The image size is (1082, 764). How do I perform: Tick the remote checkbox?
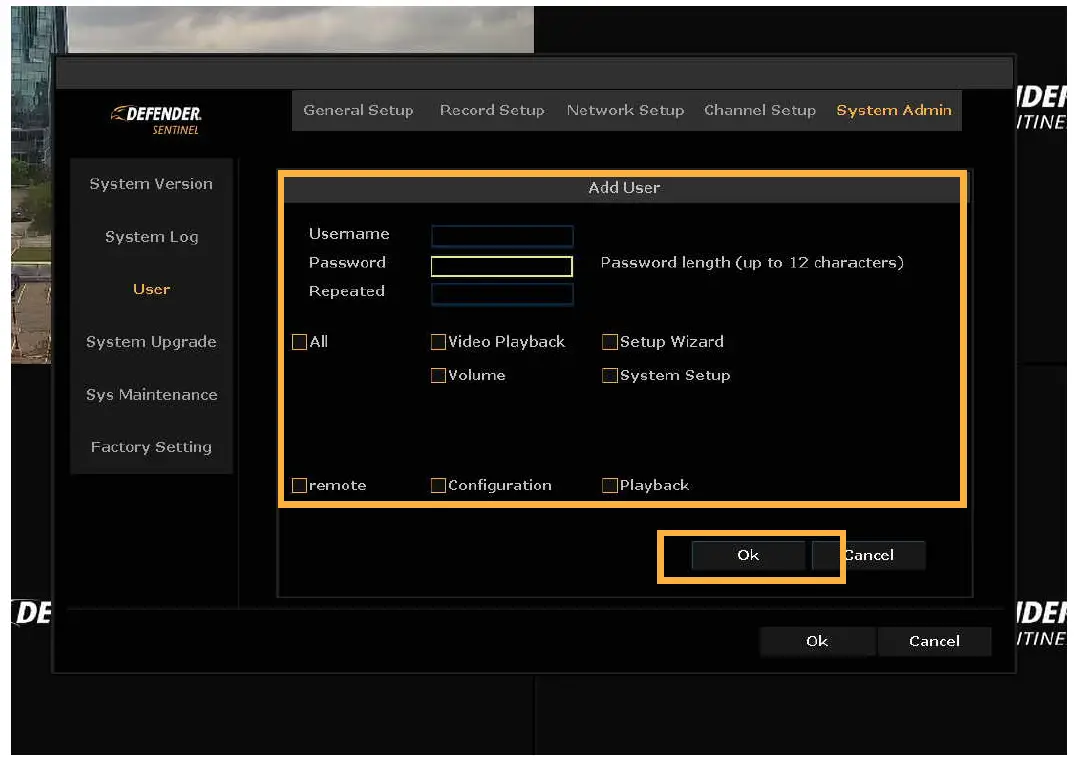[x=299, y=486]
